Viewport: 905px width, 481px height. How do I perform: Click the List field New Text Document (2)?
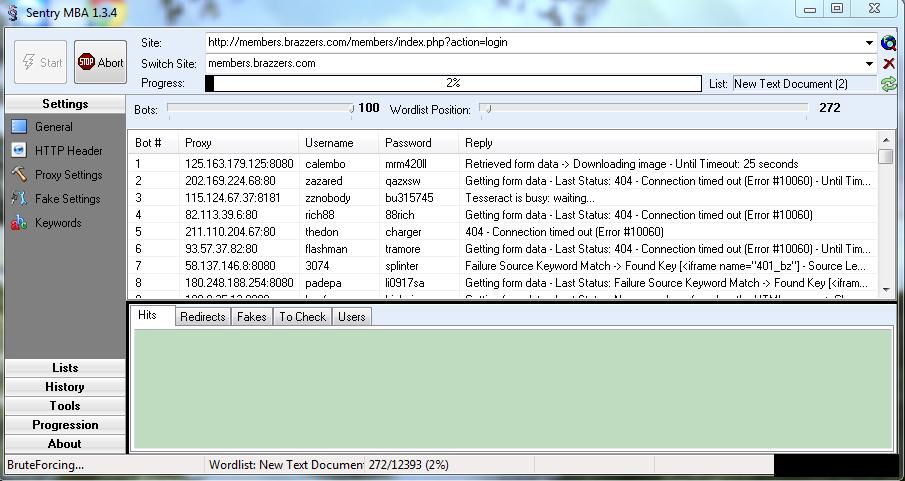coord(805,84)
